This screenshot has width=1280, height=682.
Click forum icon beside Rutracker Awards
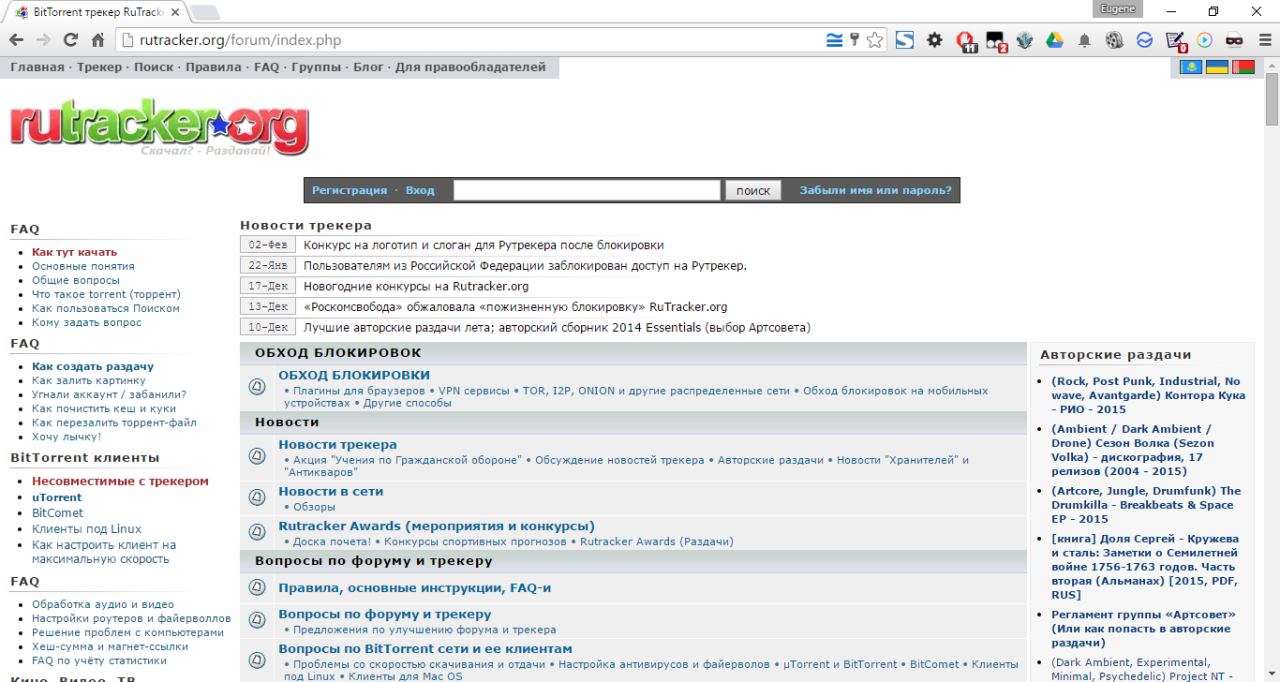(x=257, y=532)
